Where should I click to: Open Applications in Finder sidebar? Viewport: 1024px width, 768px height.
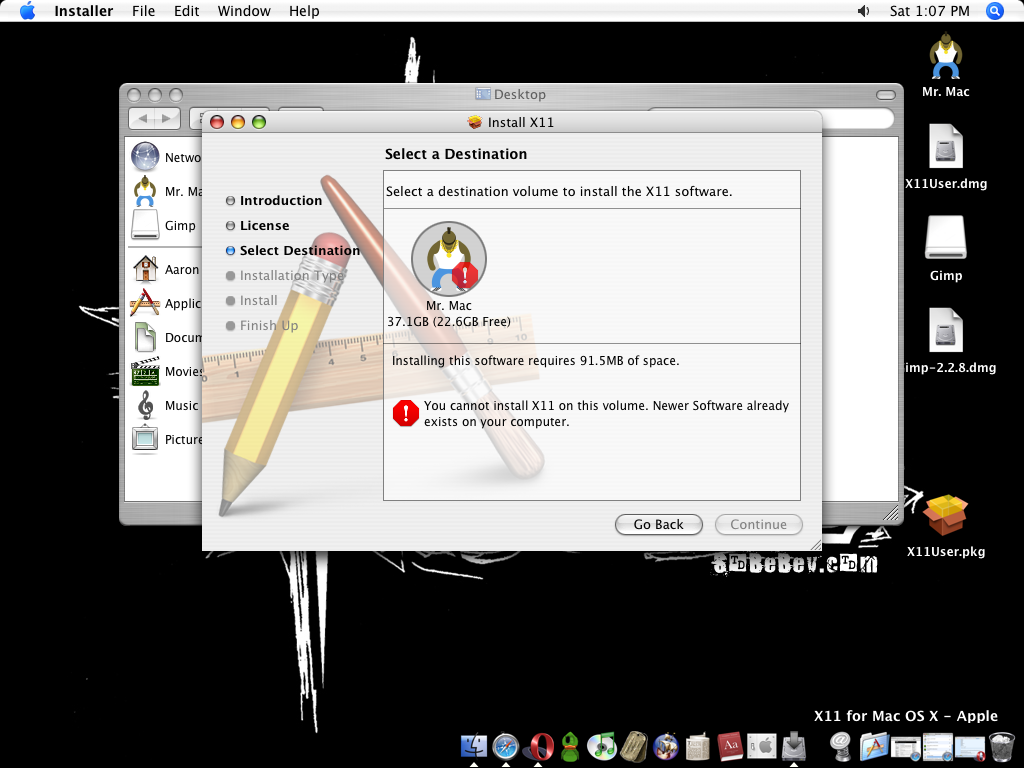pyautogui.click(x=167, y=303)
